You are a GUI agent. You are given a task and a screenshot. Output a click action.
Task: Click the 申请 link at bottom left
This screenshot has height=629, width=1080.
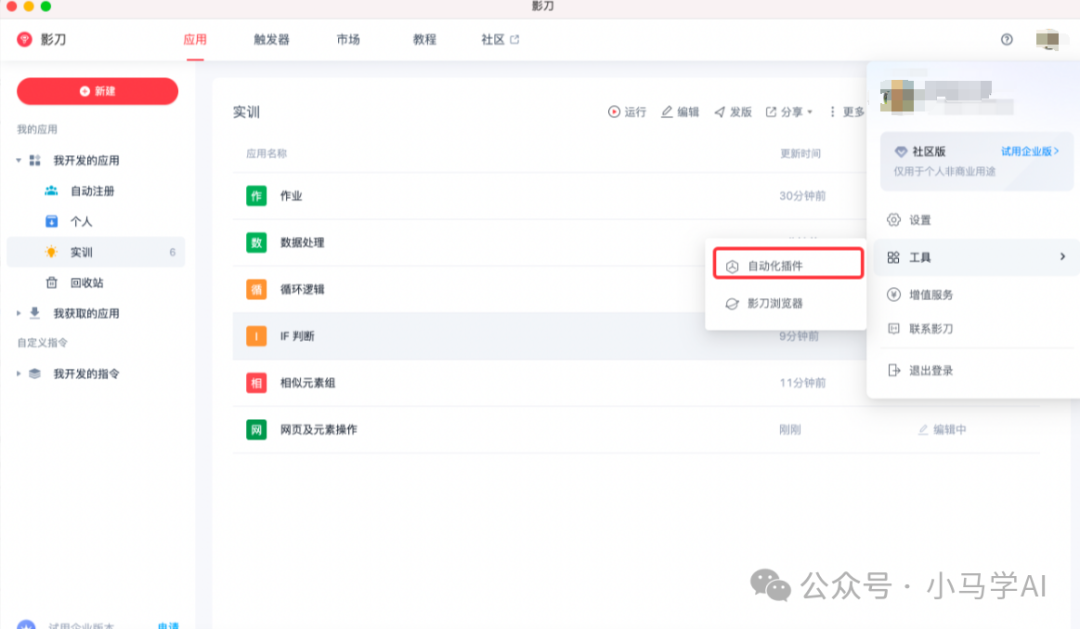[168, 626]
